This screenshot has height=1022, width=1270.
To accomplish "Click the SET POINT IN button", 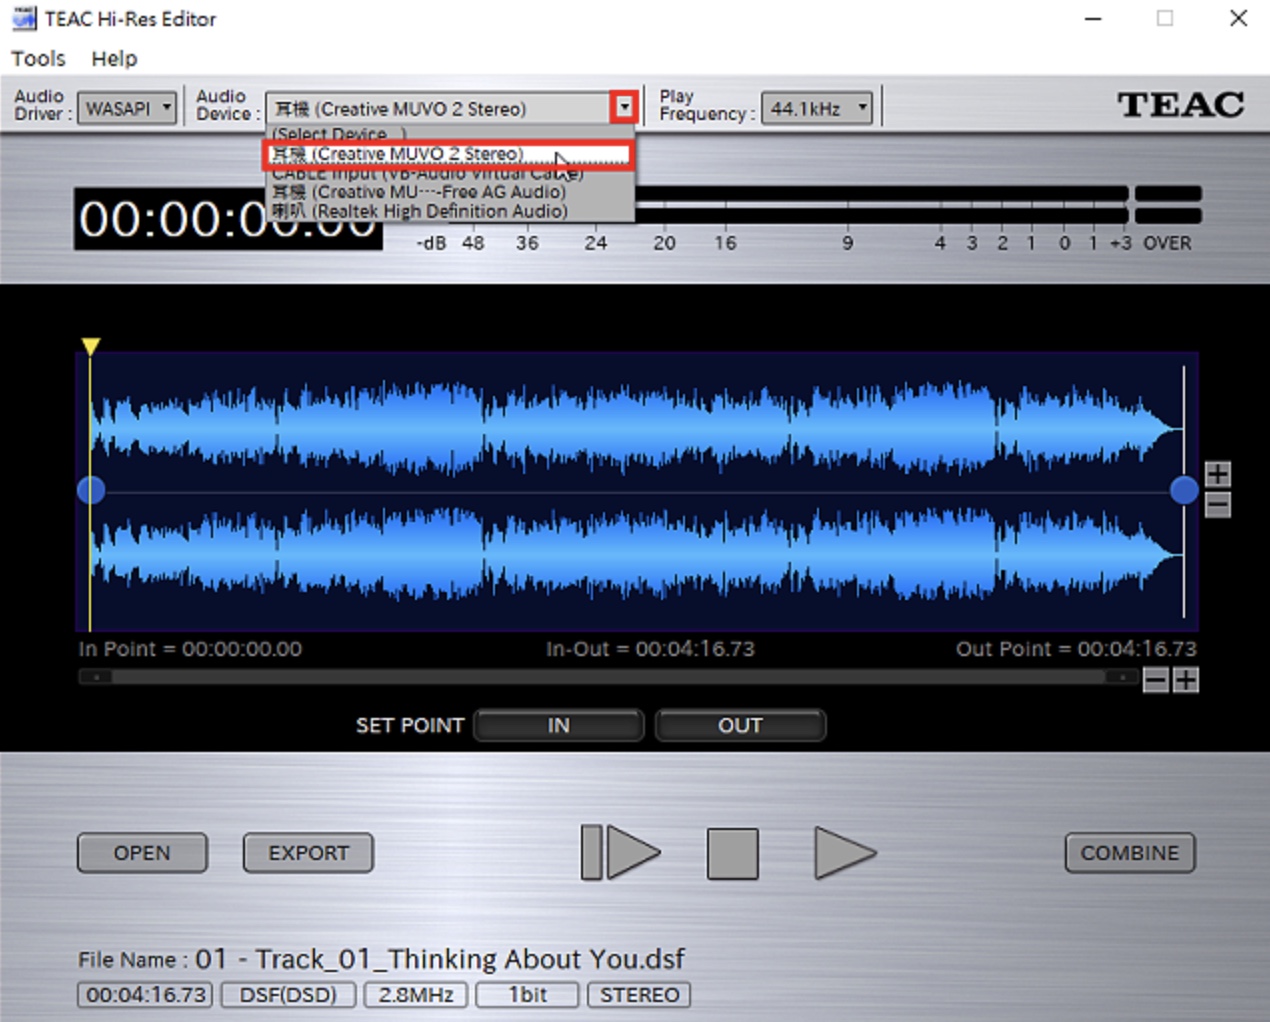I will click(x=559, y=725).
